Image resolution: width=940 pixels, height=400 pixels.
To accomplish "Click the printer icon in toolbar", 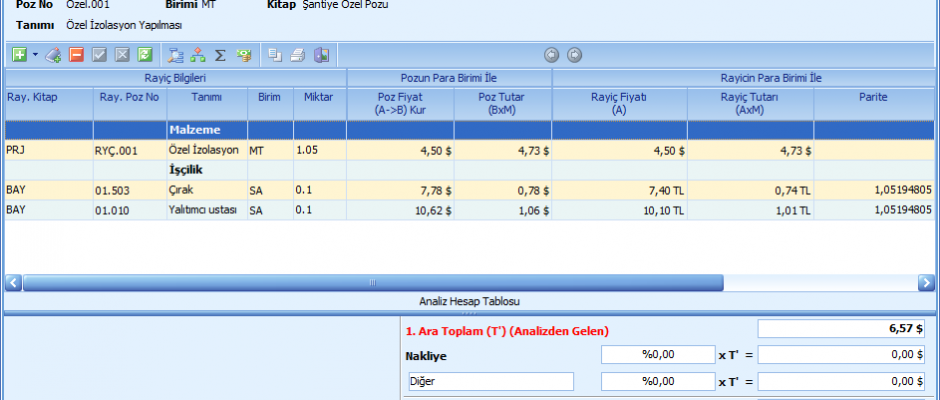I will [297, 55].
